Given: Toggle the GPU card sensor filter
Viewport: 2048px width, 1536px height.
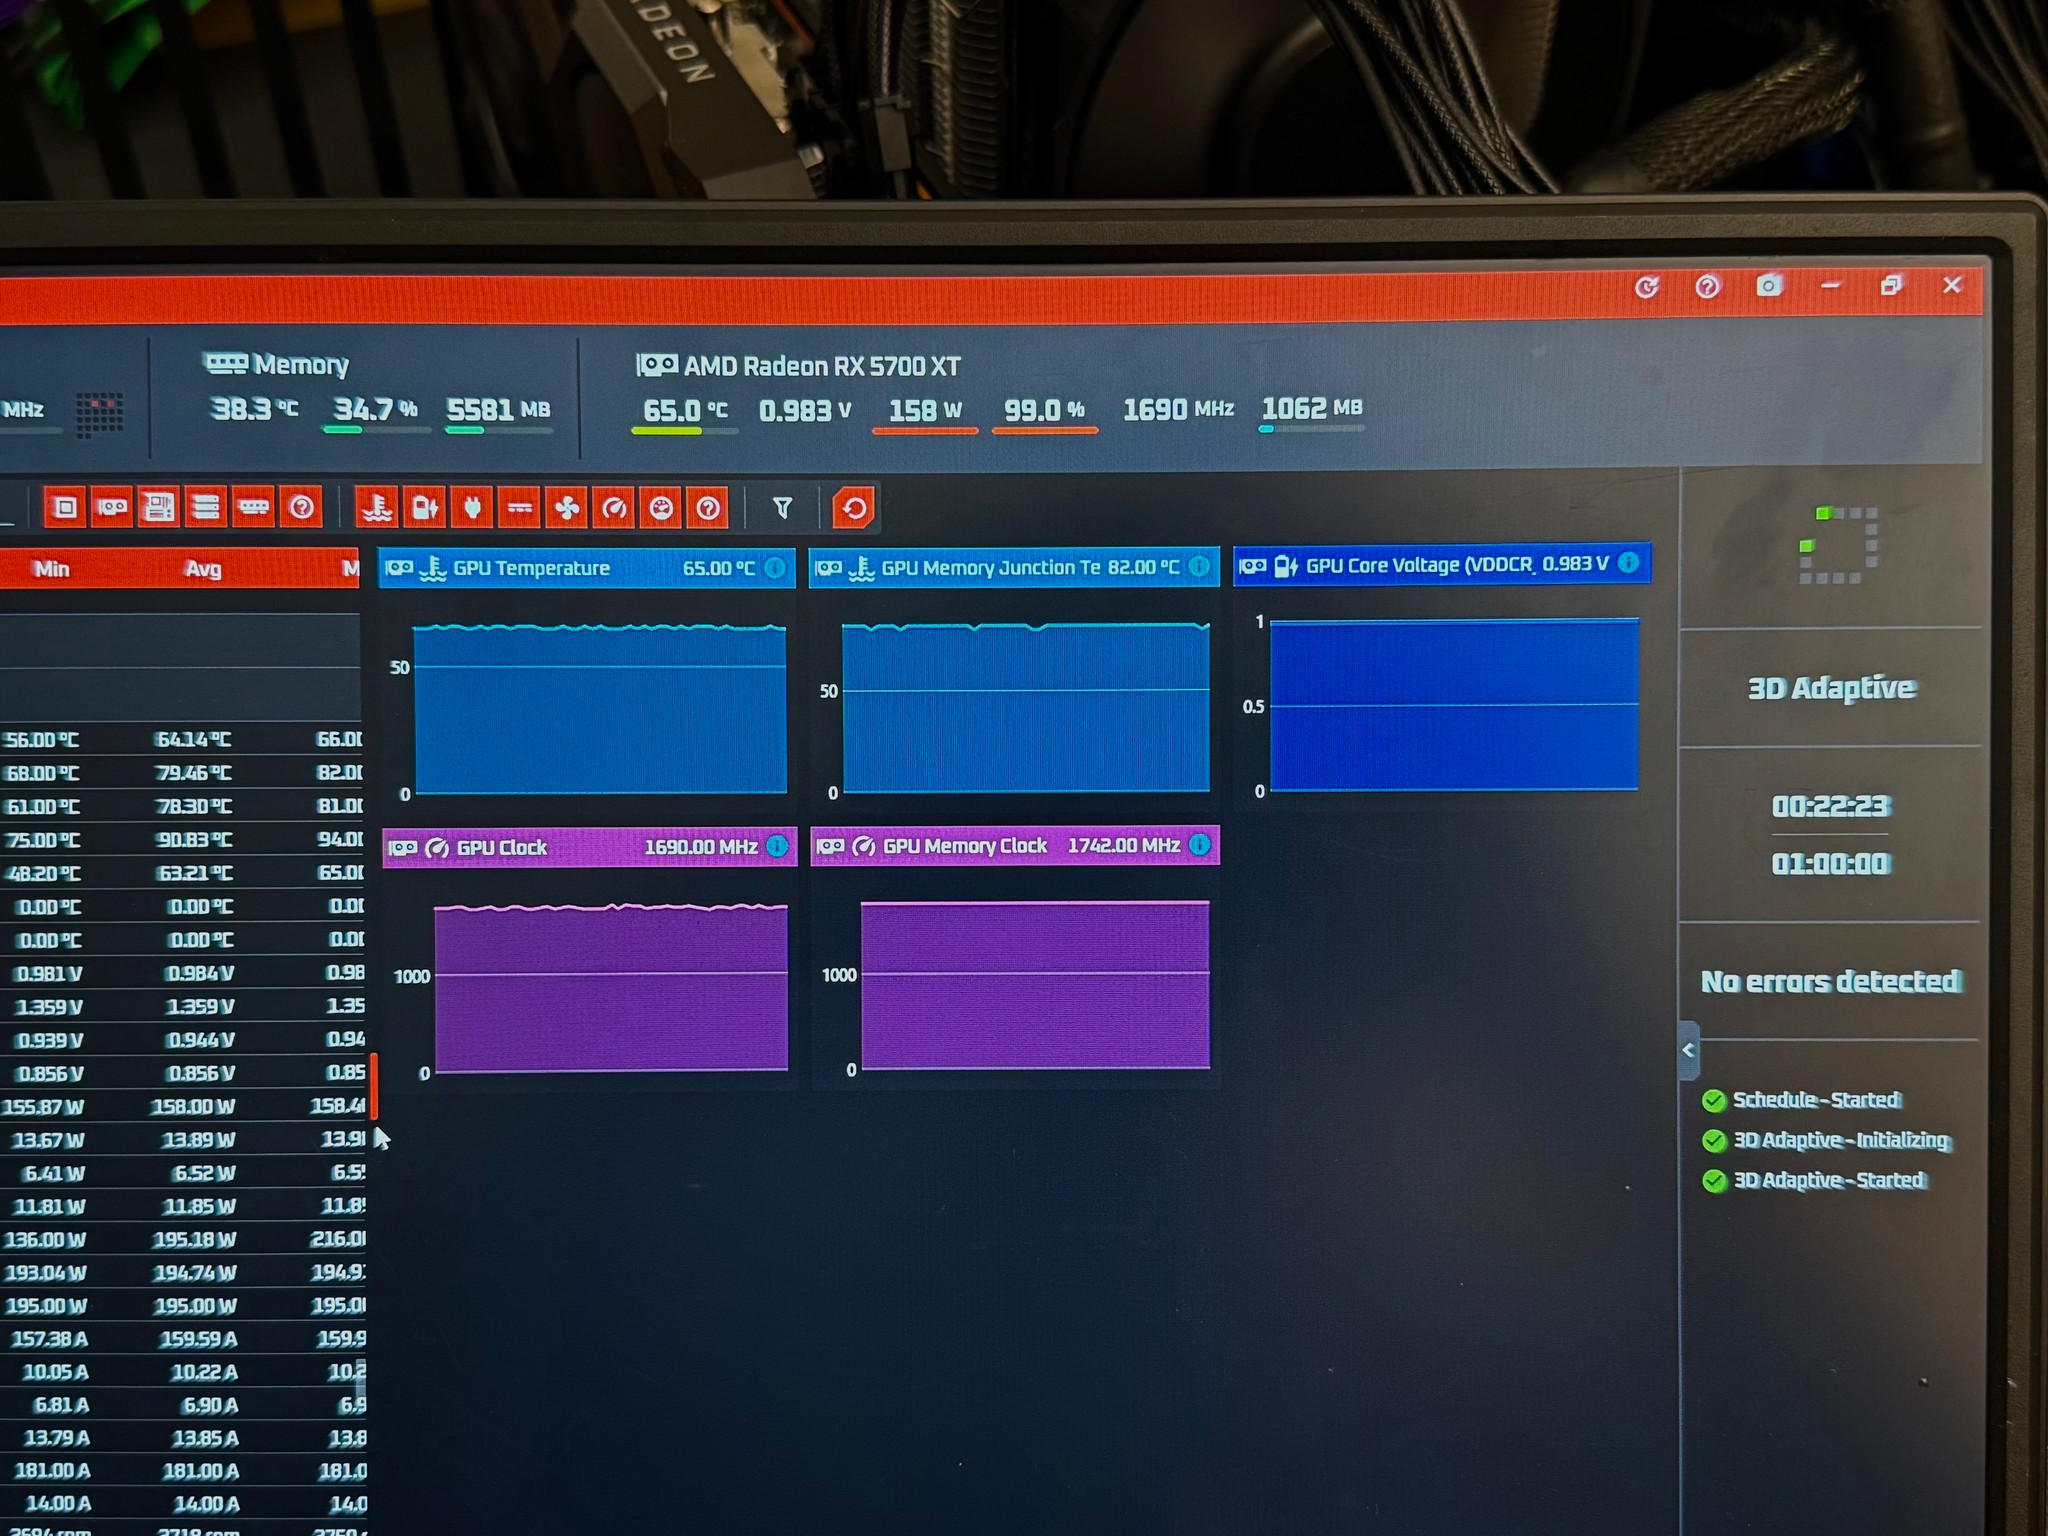Looking at the screenshot, I should pyautogui.click(x=111, y=508).
